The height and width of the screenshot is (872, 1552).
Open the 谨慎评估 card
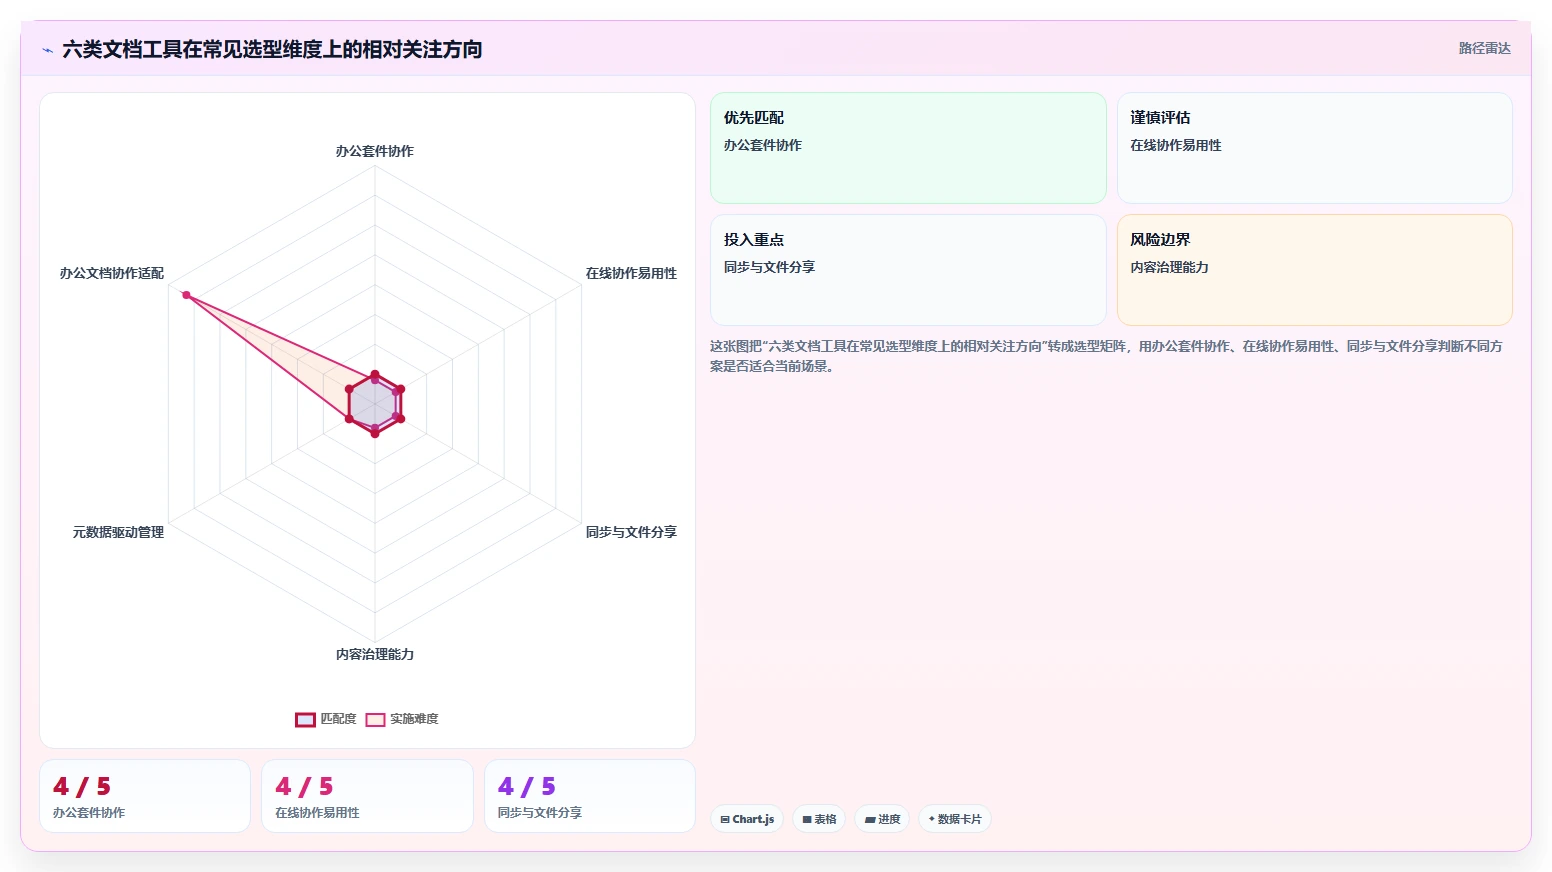click(1314, 148)
